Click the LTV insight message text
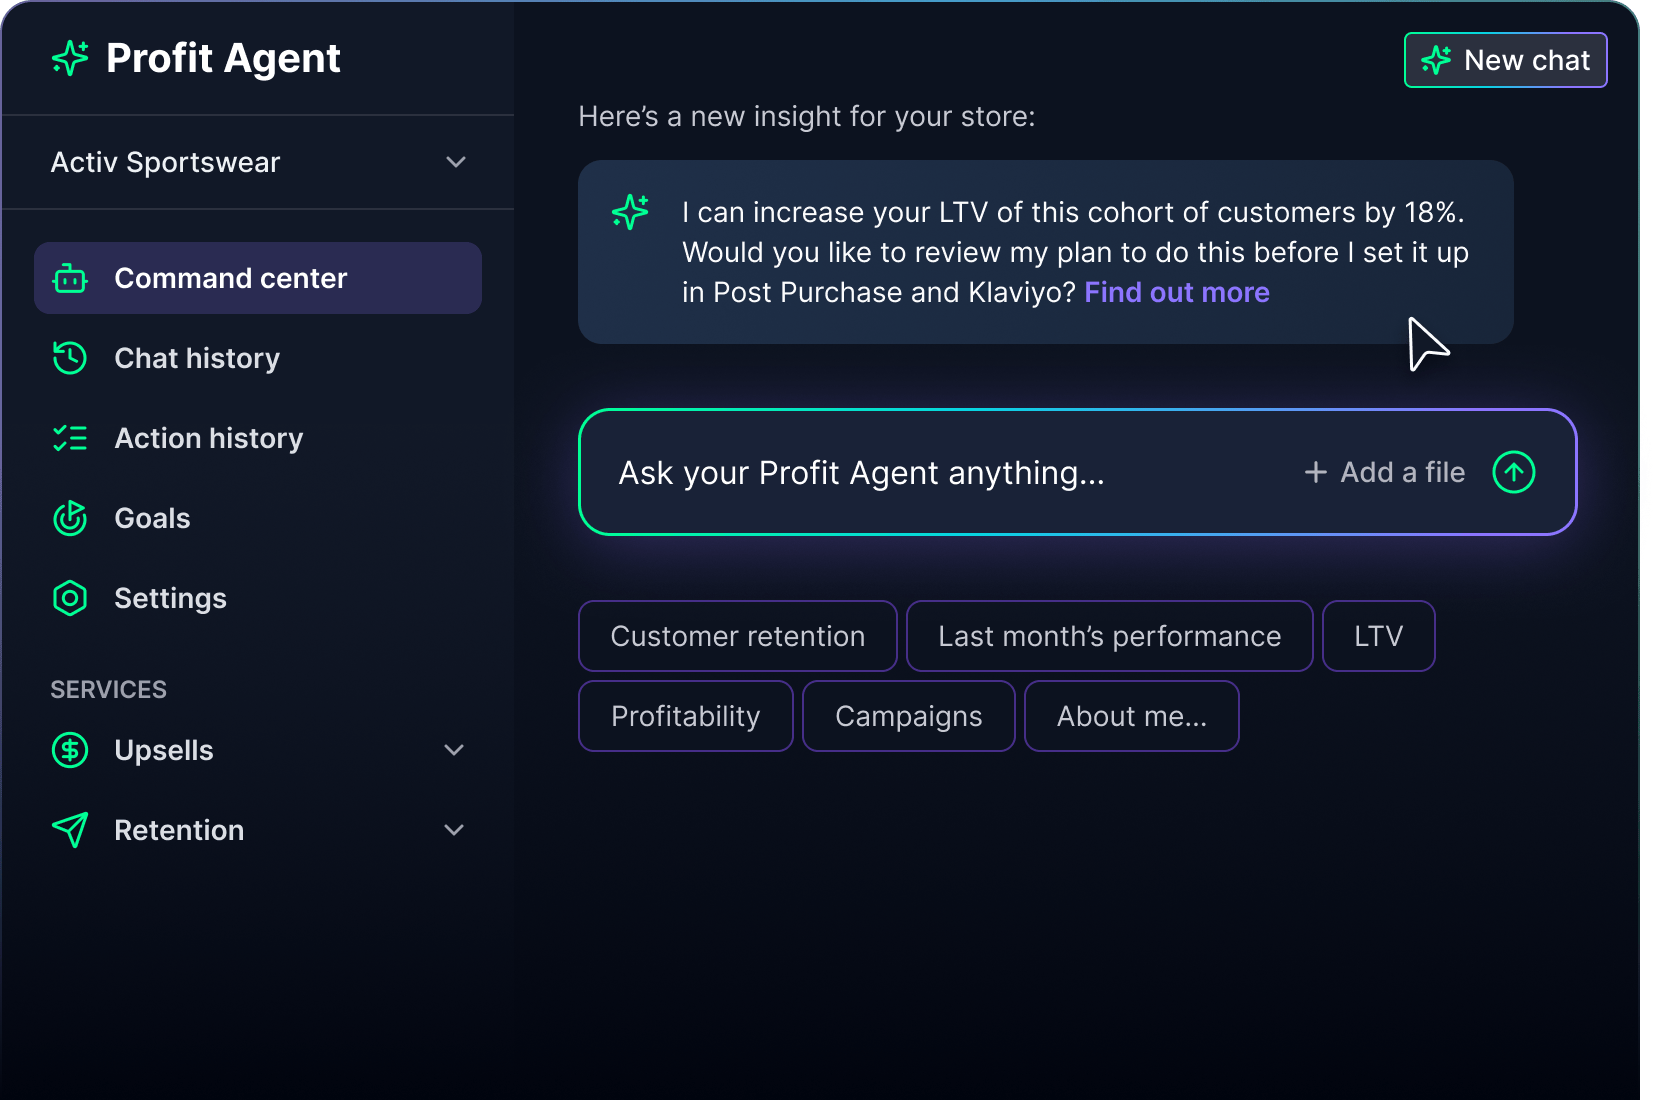The image size is (1658, 1100). (x=1076, y=252)
